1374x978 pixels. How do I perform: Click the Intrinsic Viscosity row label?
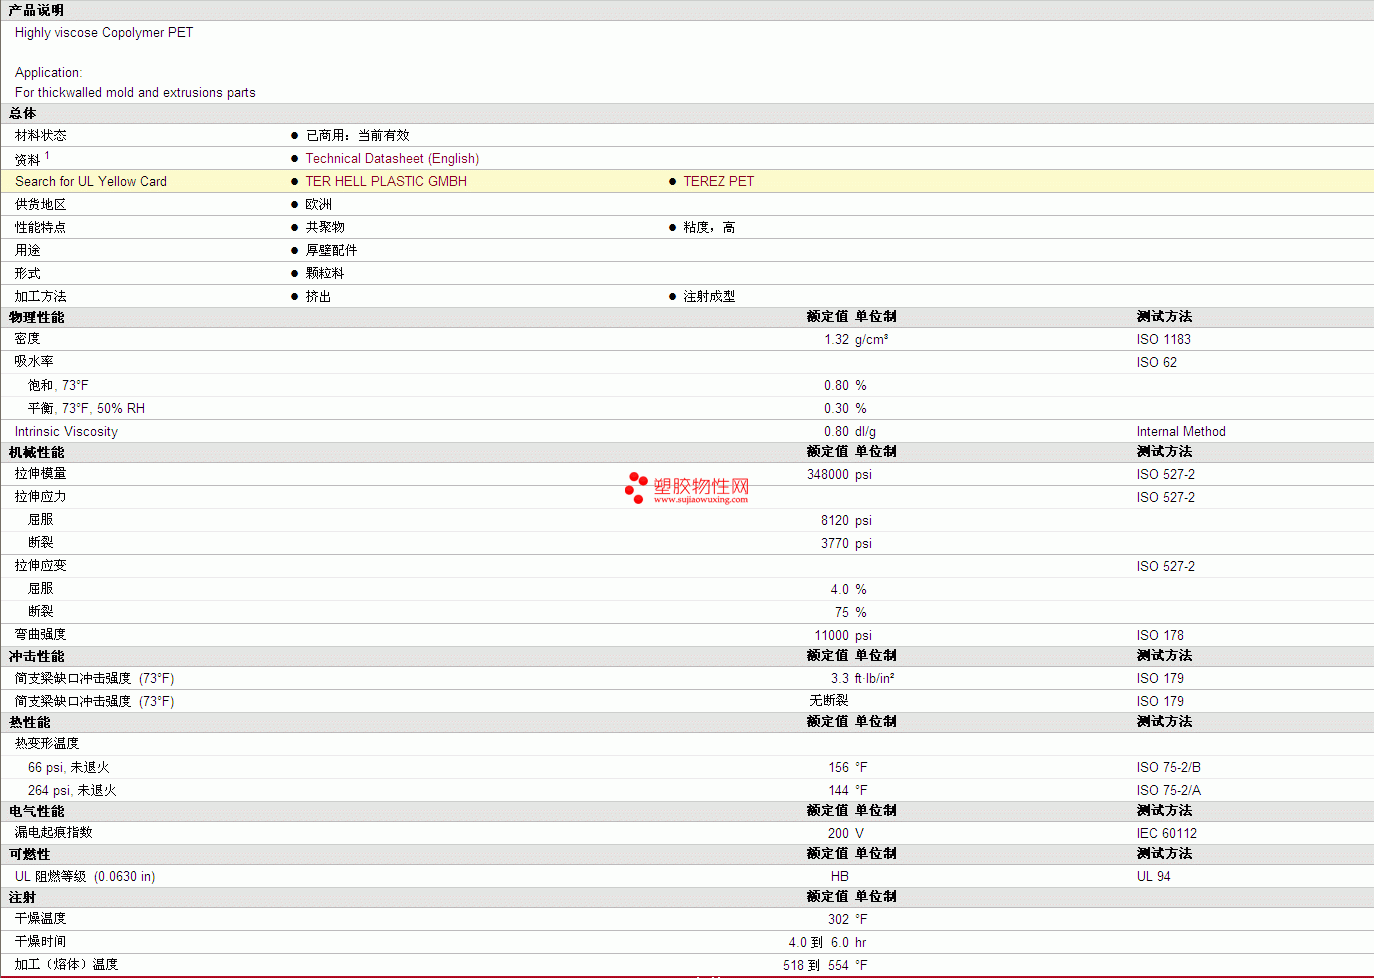click(x=66, y=432)
